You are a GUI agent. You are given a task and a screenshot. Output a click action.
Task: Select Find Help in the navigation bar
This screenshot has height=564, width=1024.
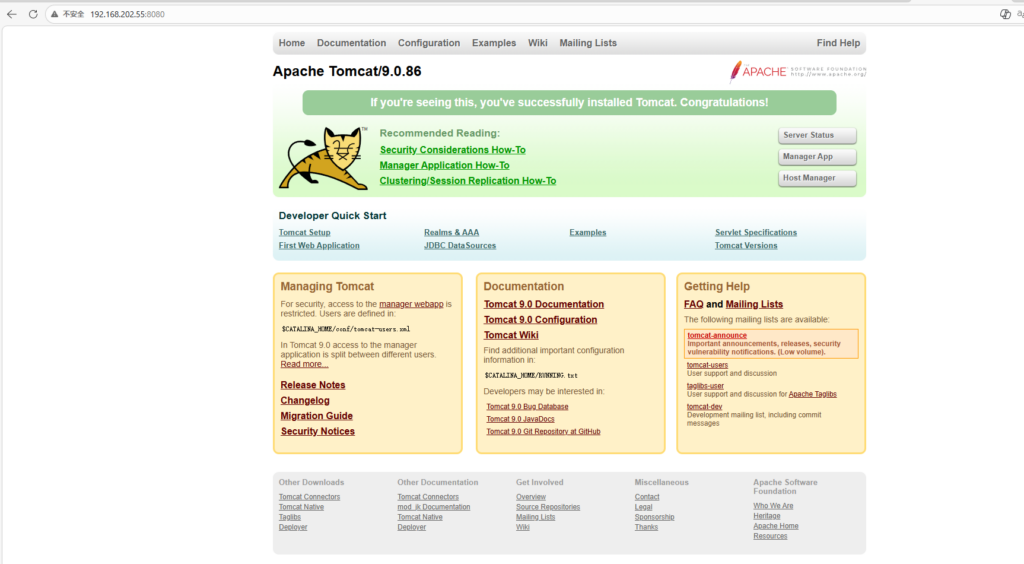click(x=838, y=43)
